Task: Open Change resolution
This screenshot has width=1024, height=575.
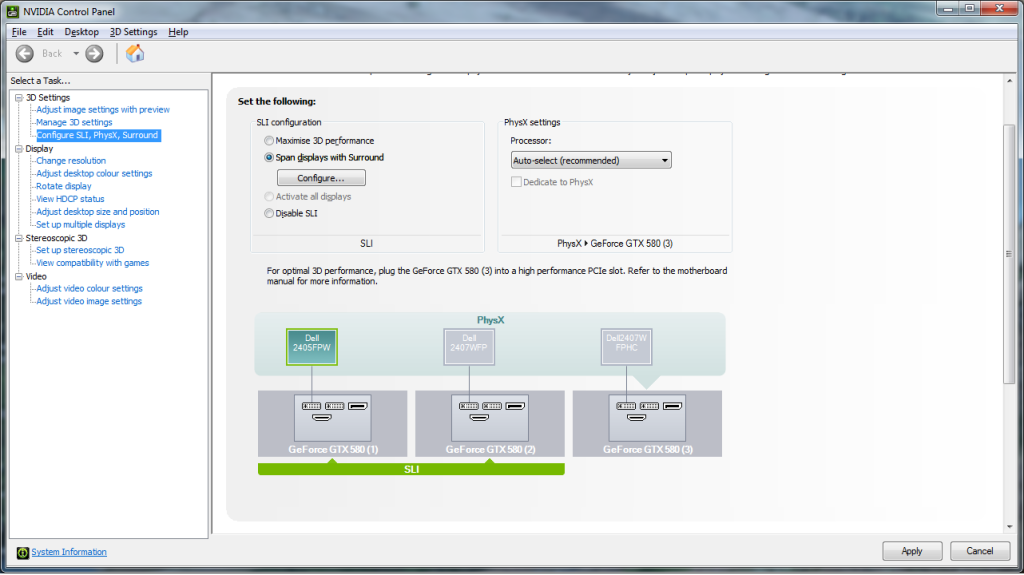Action: (71, 161)
